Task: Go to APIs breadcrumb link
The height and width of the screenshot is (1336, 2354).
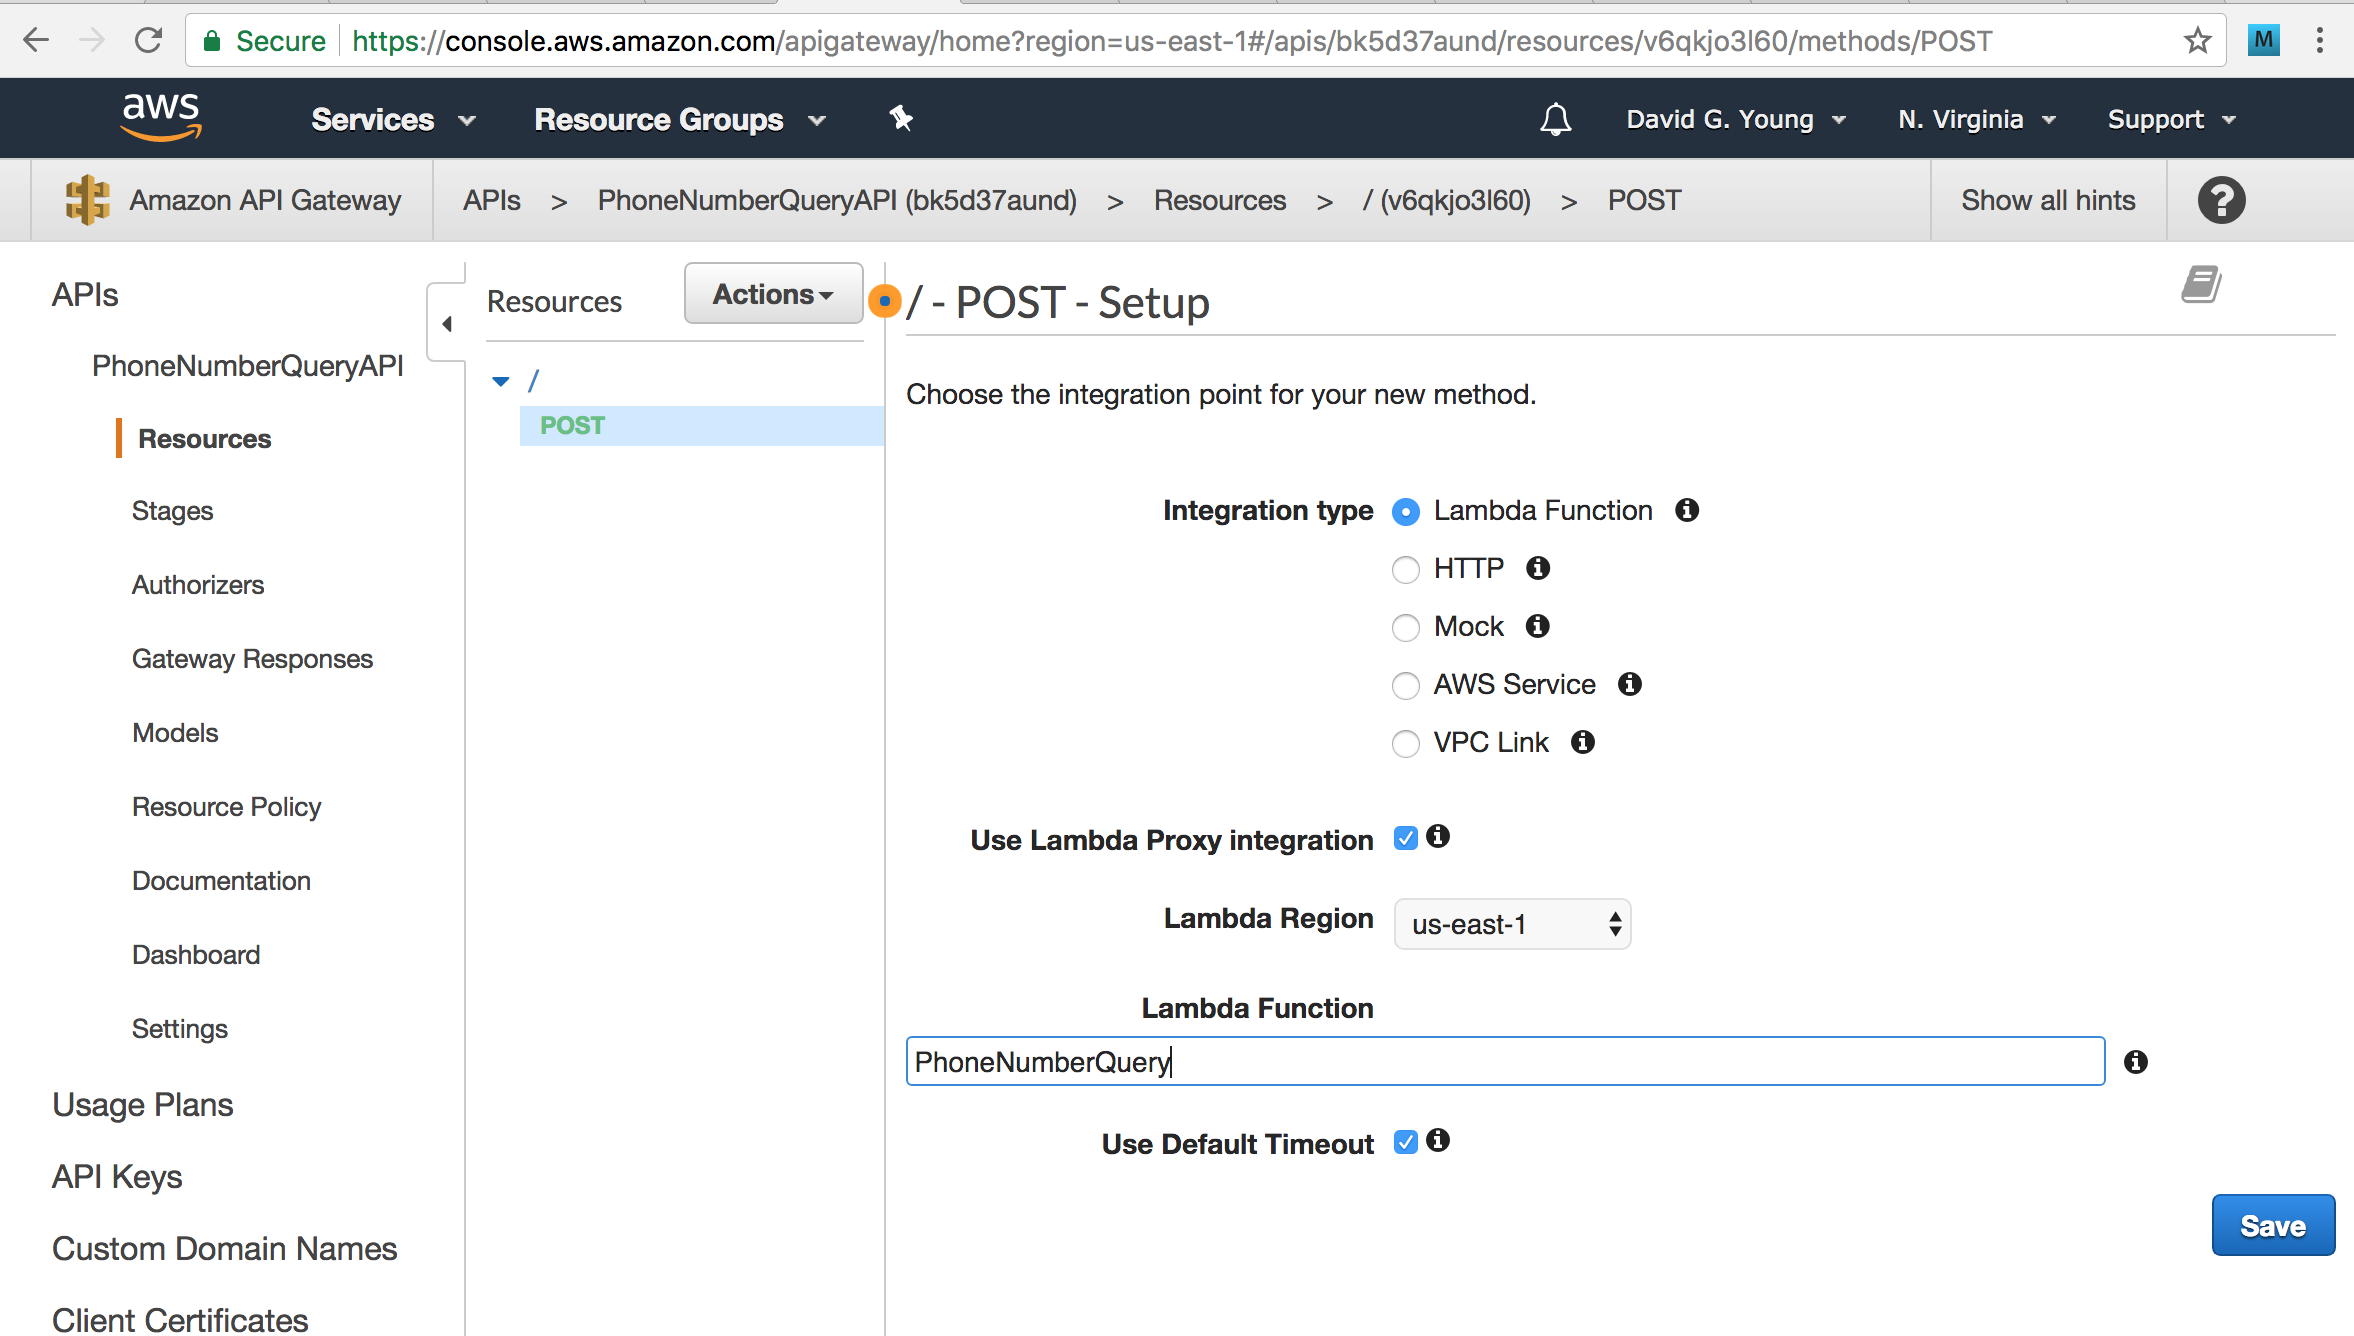Action: click(491, 200)
